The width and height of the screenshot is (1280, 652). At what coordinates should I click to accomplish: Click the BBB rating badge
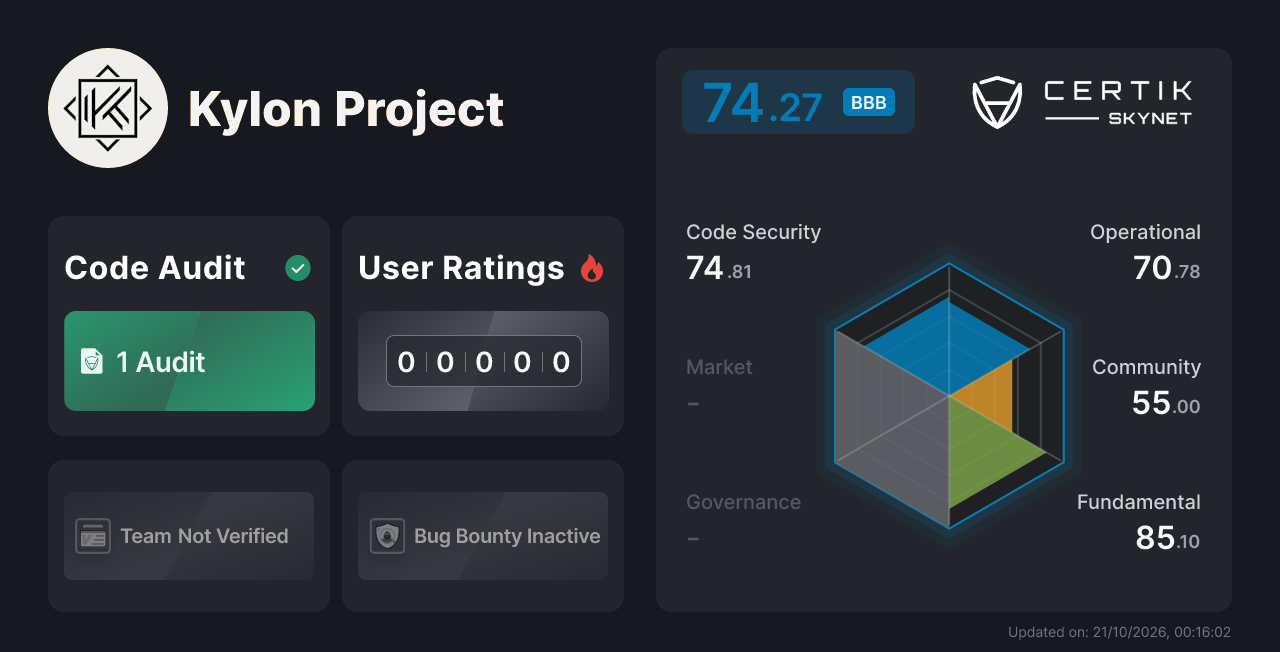click(869, 102)
